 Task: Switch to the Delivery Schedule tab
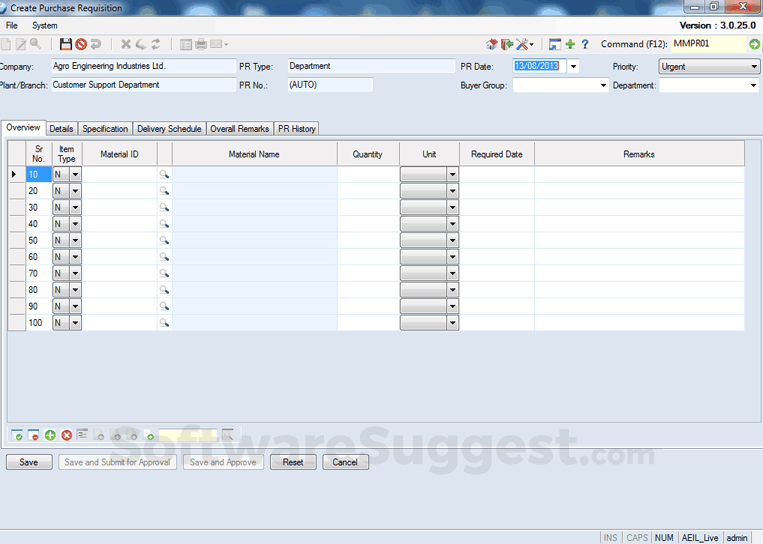coord(169,129)
